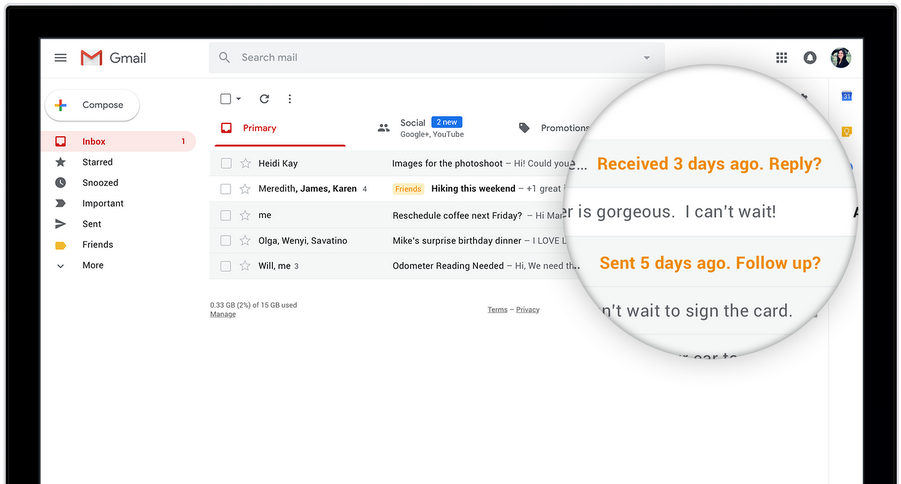Open the 'Images for the photoshoot' email
Image resolution: width=901 pixels, height=484 pixels.
(x=447, y=163)
